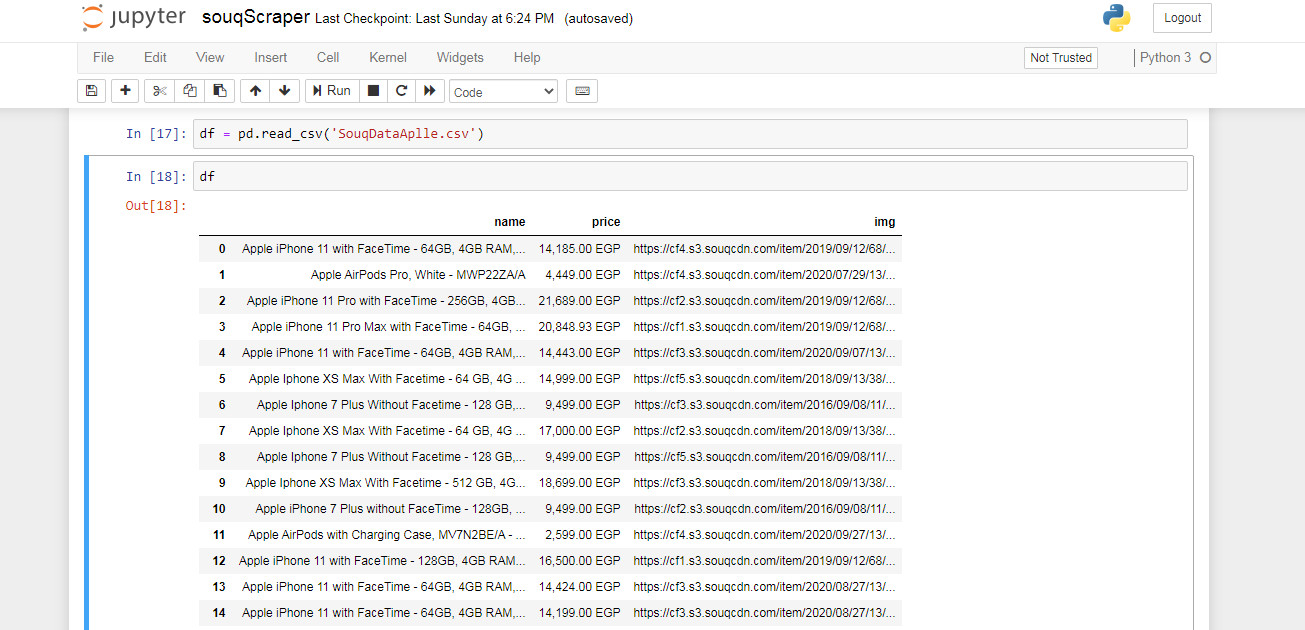1305x630 pixels.
Task: Save and checkpoint with floppy icon
Action: tap(91, 91)
